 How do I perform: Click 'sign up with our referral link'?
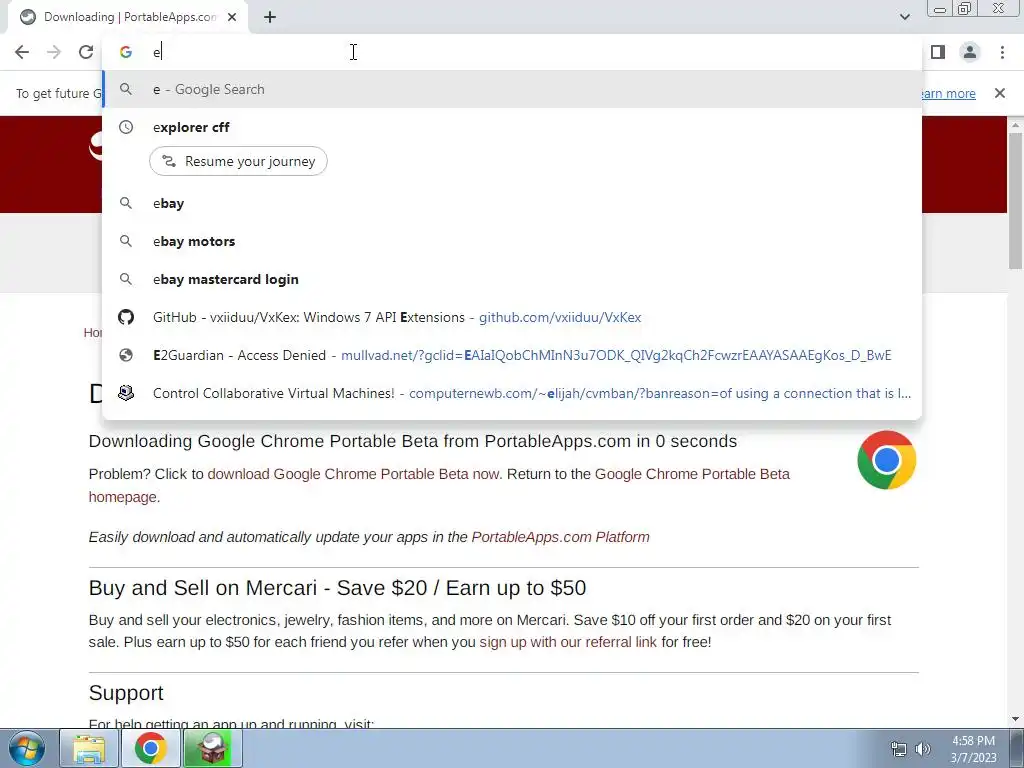coord(568,642)
